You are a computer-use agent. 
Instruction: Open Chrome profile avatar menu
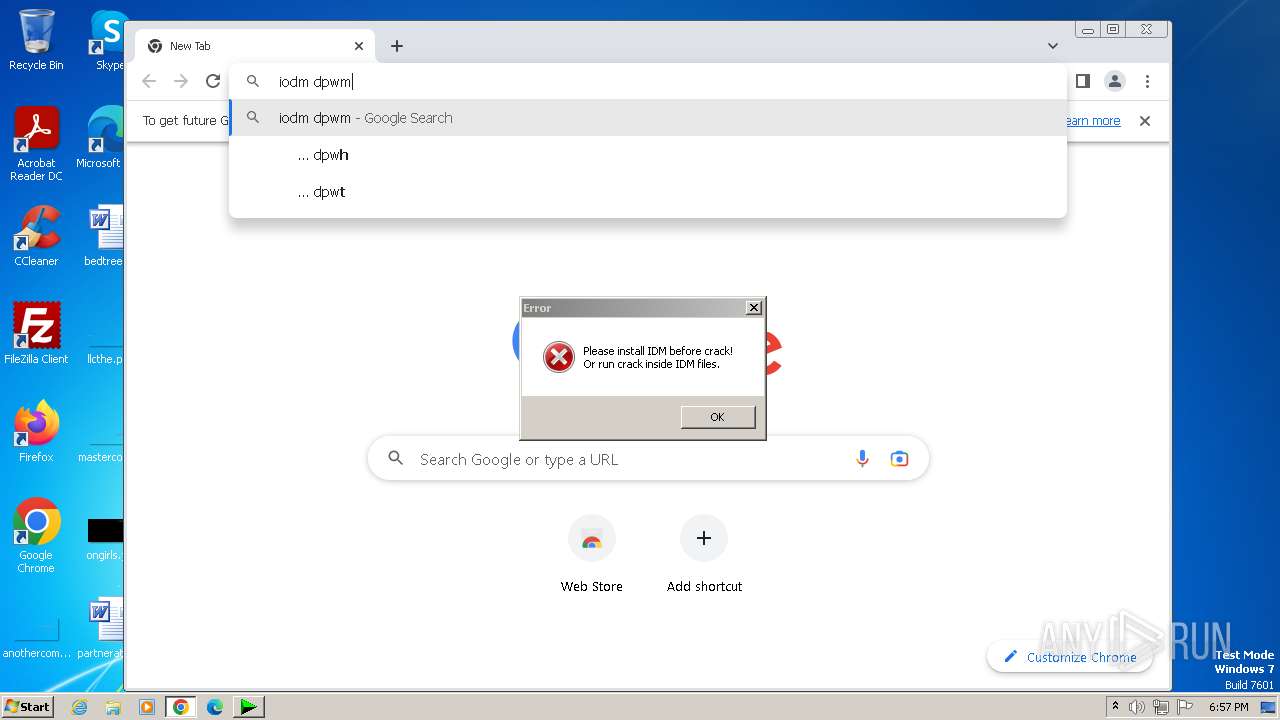[x=1115, y=81]
